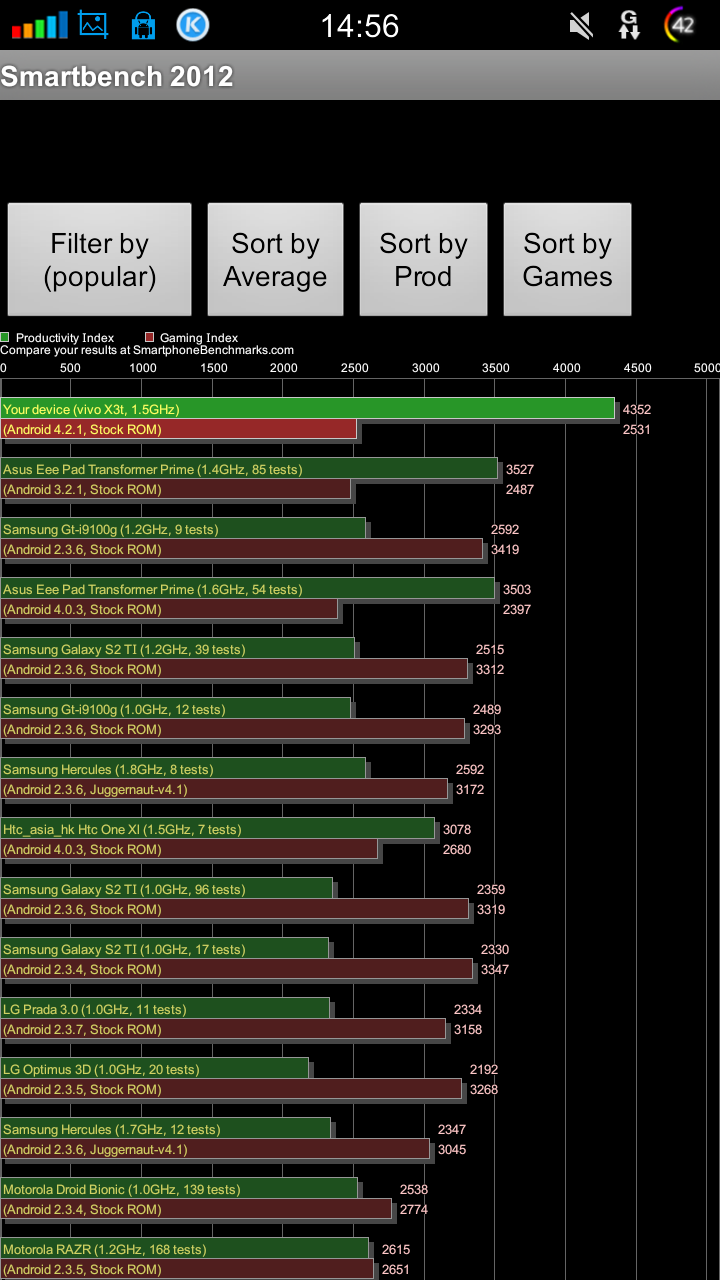Screen dimensions: 720x1280
Task: Tap the Android 4.0.3 bar under Asus 1.6GHz
Action: tap(169, 609)
